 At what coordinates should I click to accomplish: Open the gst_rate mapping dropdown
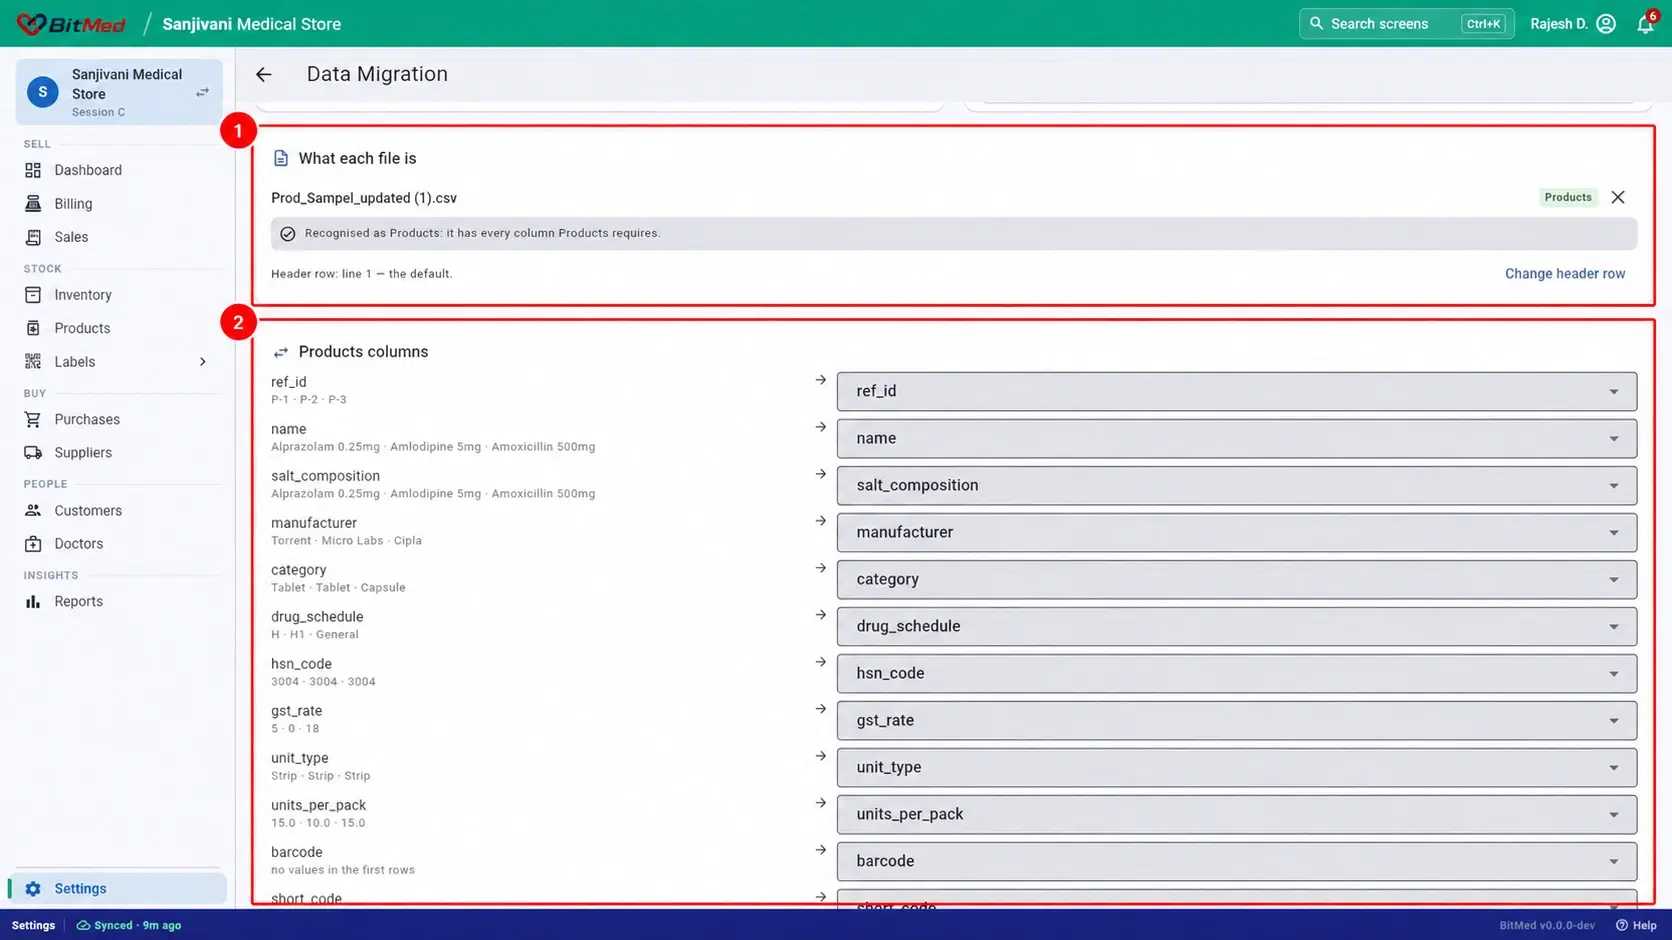point(1236,720)
